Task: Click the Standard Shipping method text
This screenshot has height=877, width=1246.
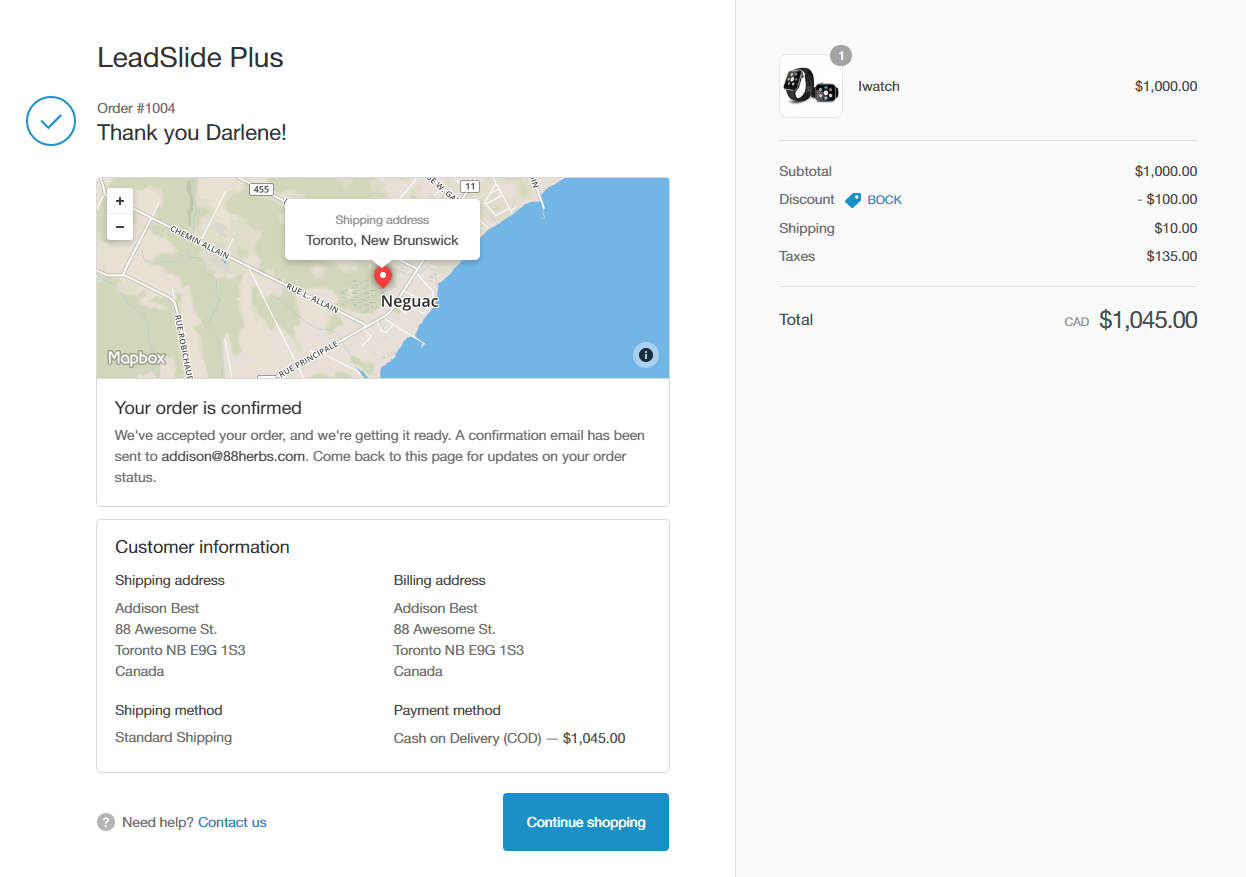Action: 173,737
